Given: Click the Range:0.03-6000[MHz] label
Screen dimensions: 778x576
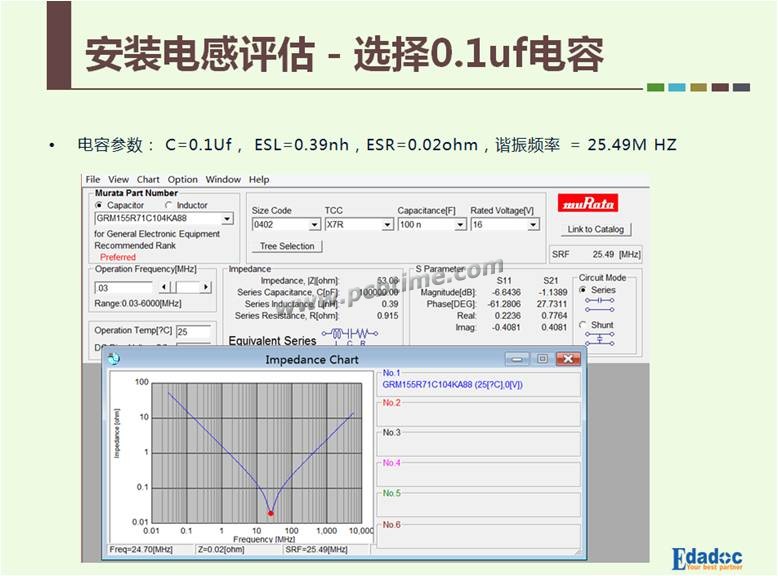Looking at the screenshot, I should click(138, 303).
